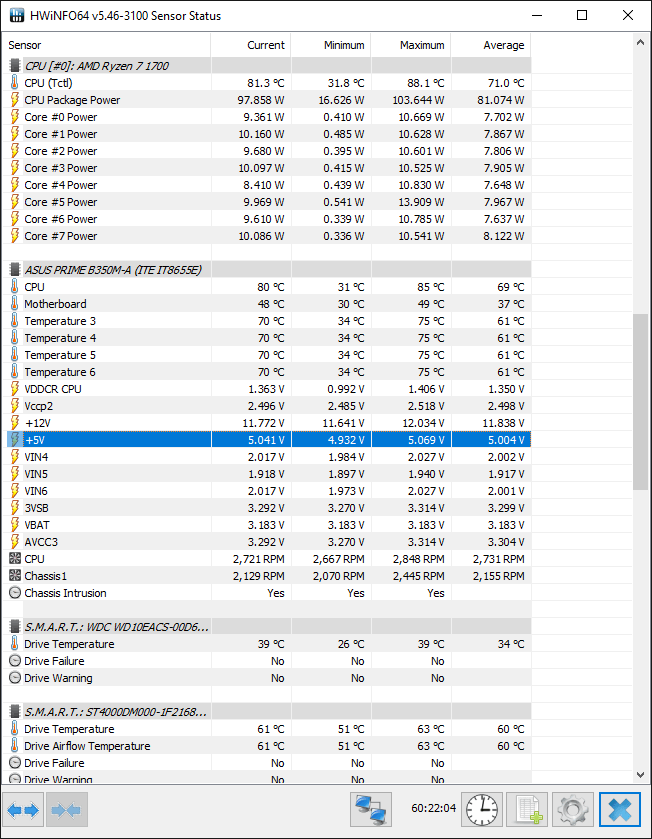Click the round icon for Chassis Intrusion
The height and width of the screenshot is (839, 652).
coord(15,593)
